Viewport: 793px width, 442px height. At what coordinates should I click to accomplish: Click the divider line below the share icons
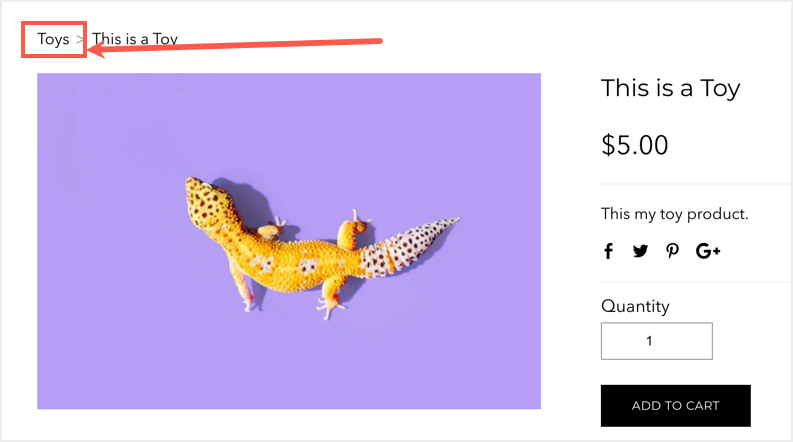tap(695, 282)
